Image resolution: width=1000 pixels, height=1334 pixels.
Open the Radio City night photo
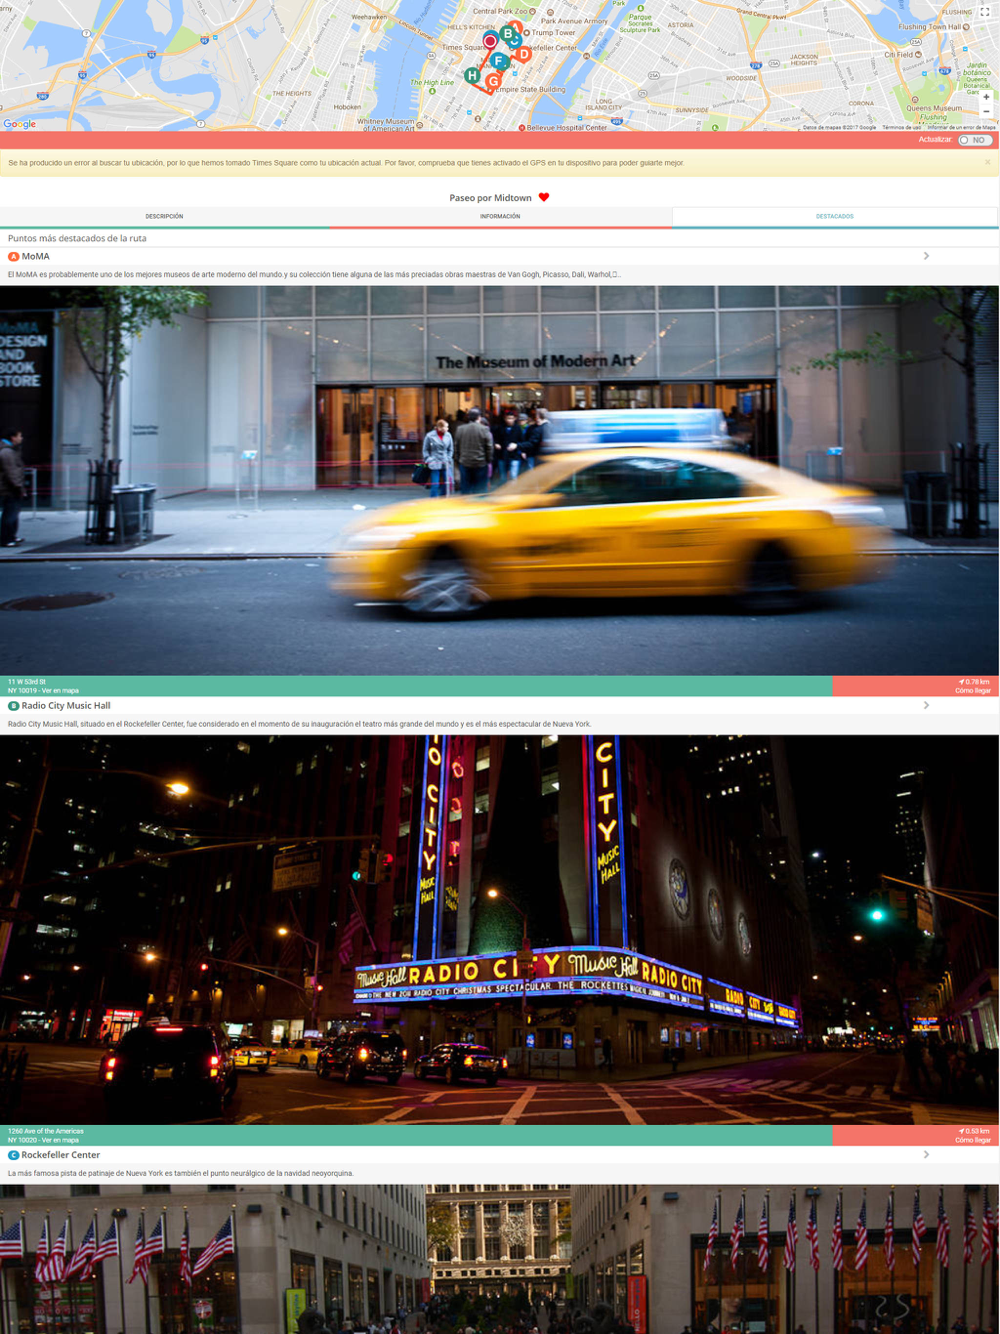pos(499,930)
